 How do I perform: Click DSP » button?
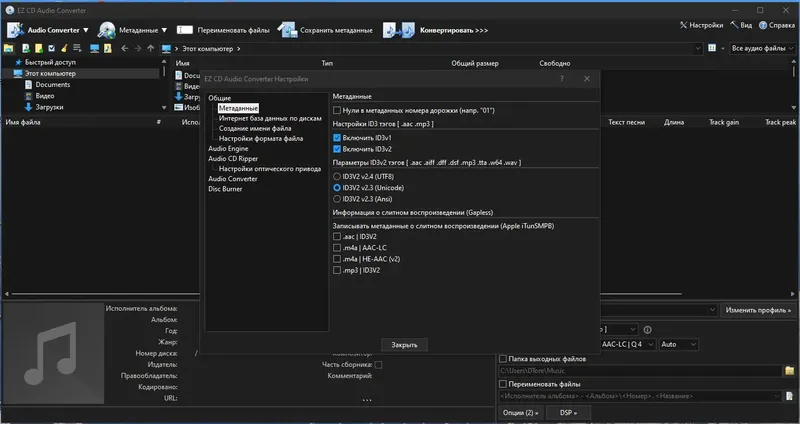tap(568, 412)
